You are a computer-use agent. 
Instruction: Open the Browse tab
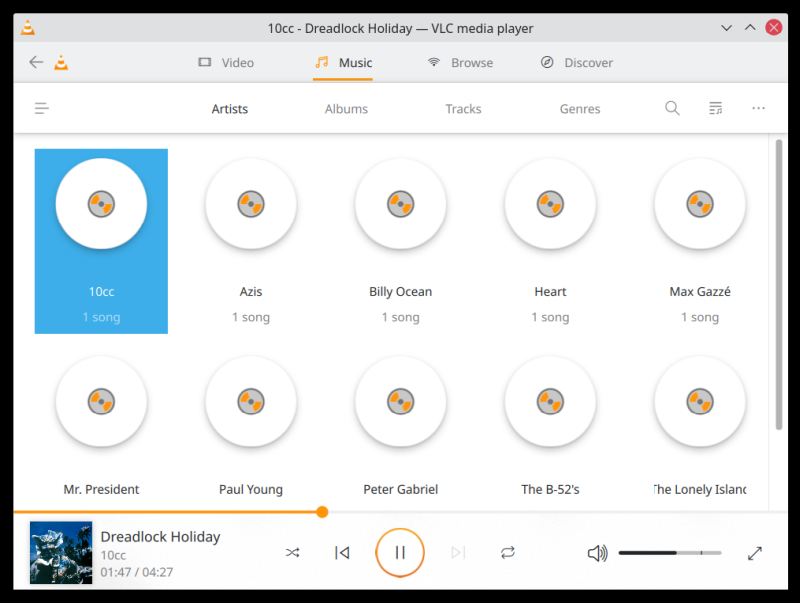(x=460, y=62)
